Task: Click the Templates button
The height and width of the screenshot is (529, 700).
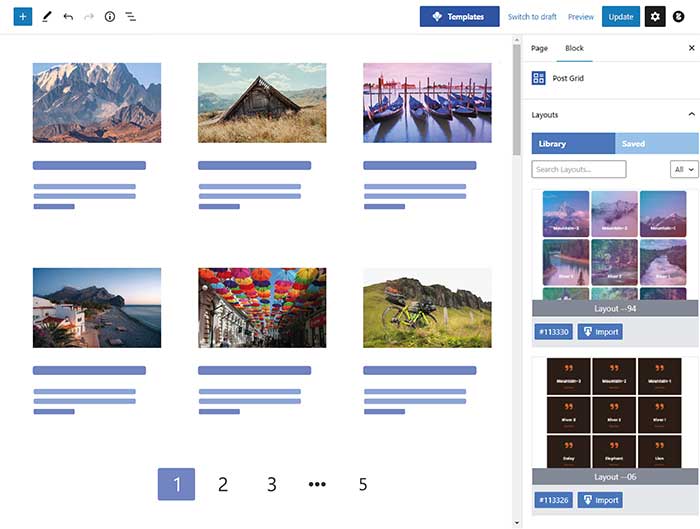Action: [459, 17]
